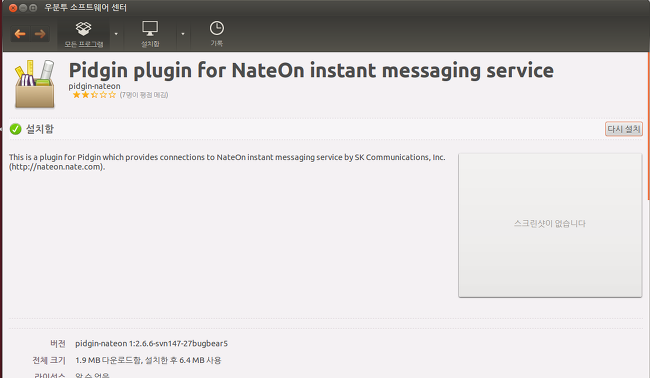Screen dimensions: 650x378
Task: Maximize the Ubuntu Software Center window
Action: click(33, 8)
